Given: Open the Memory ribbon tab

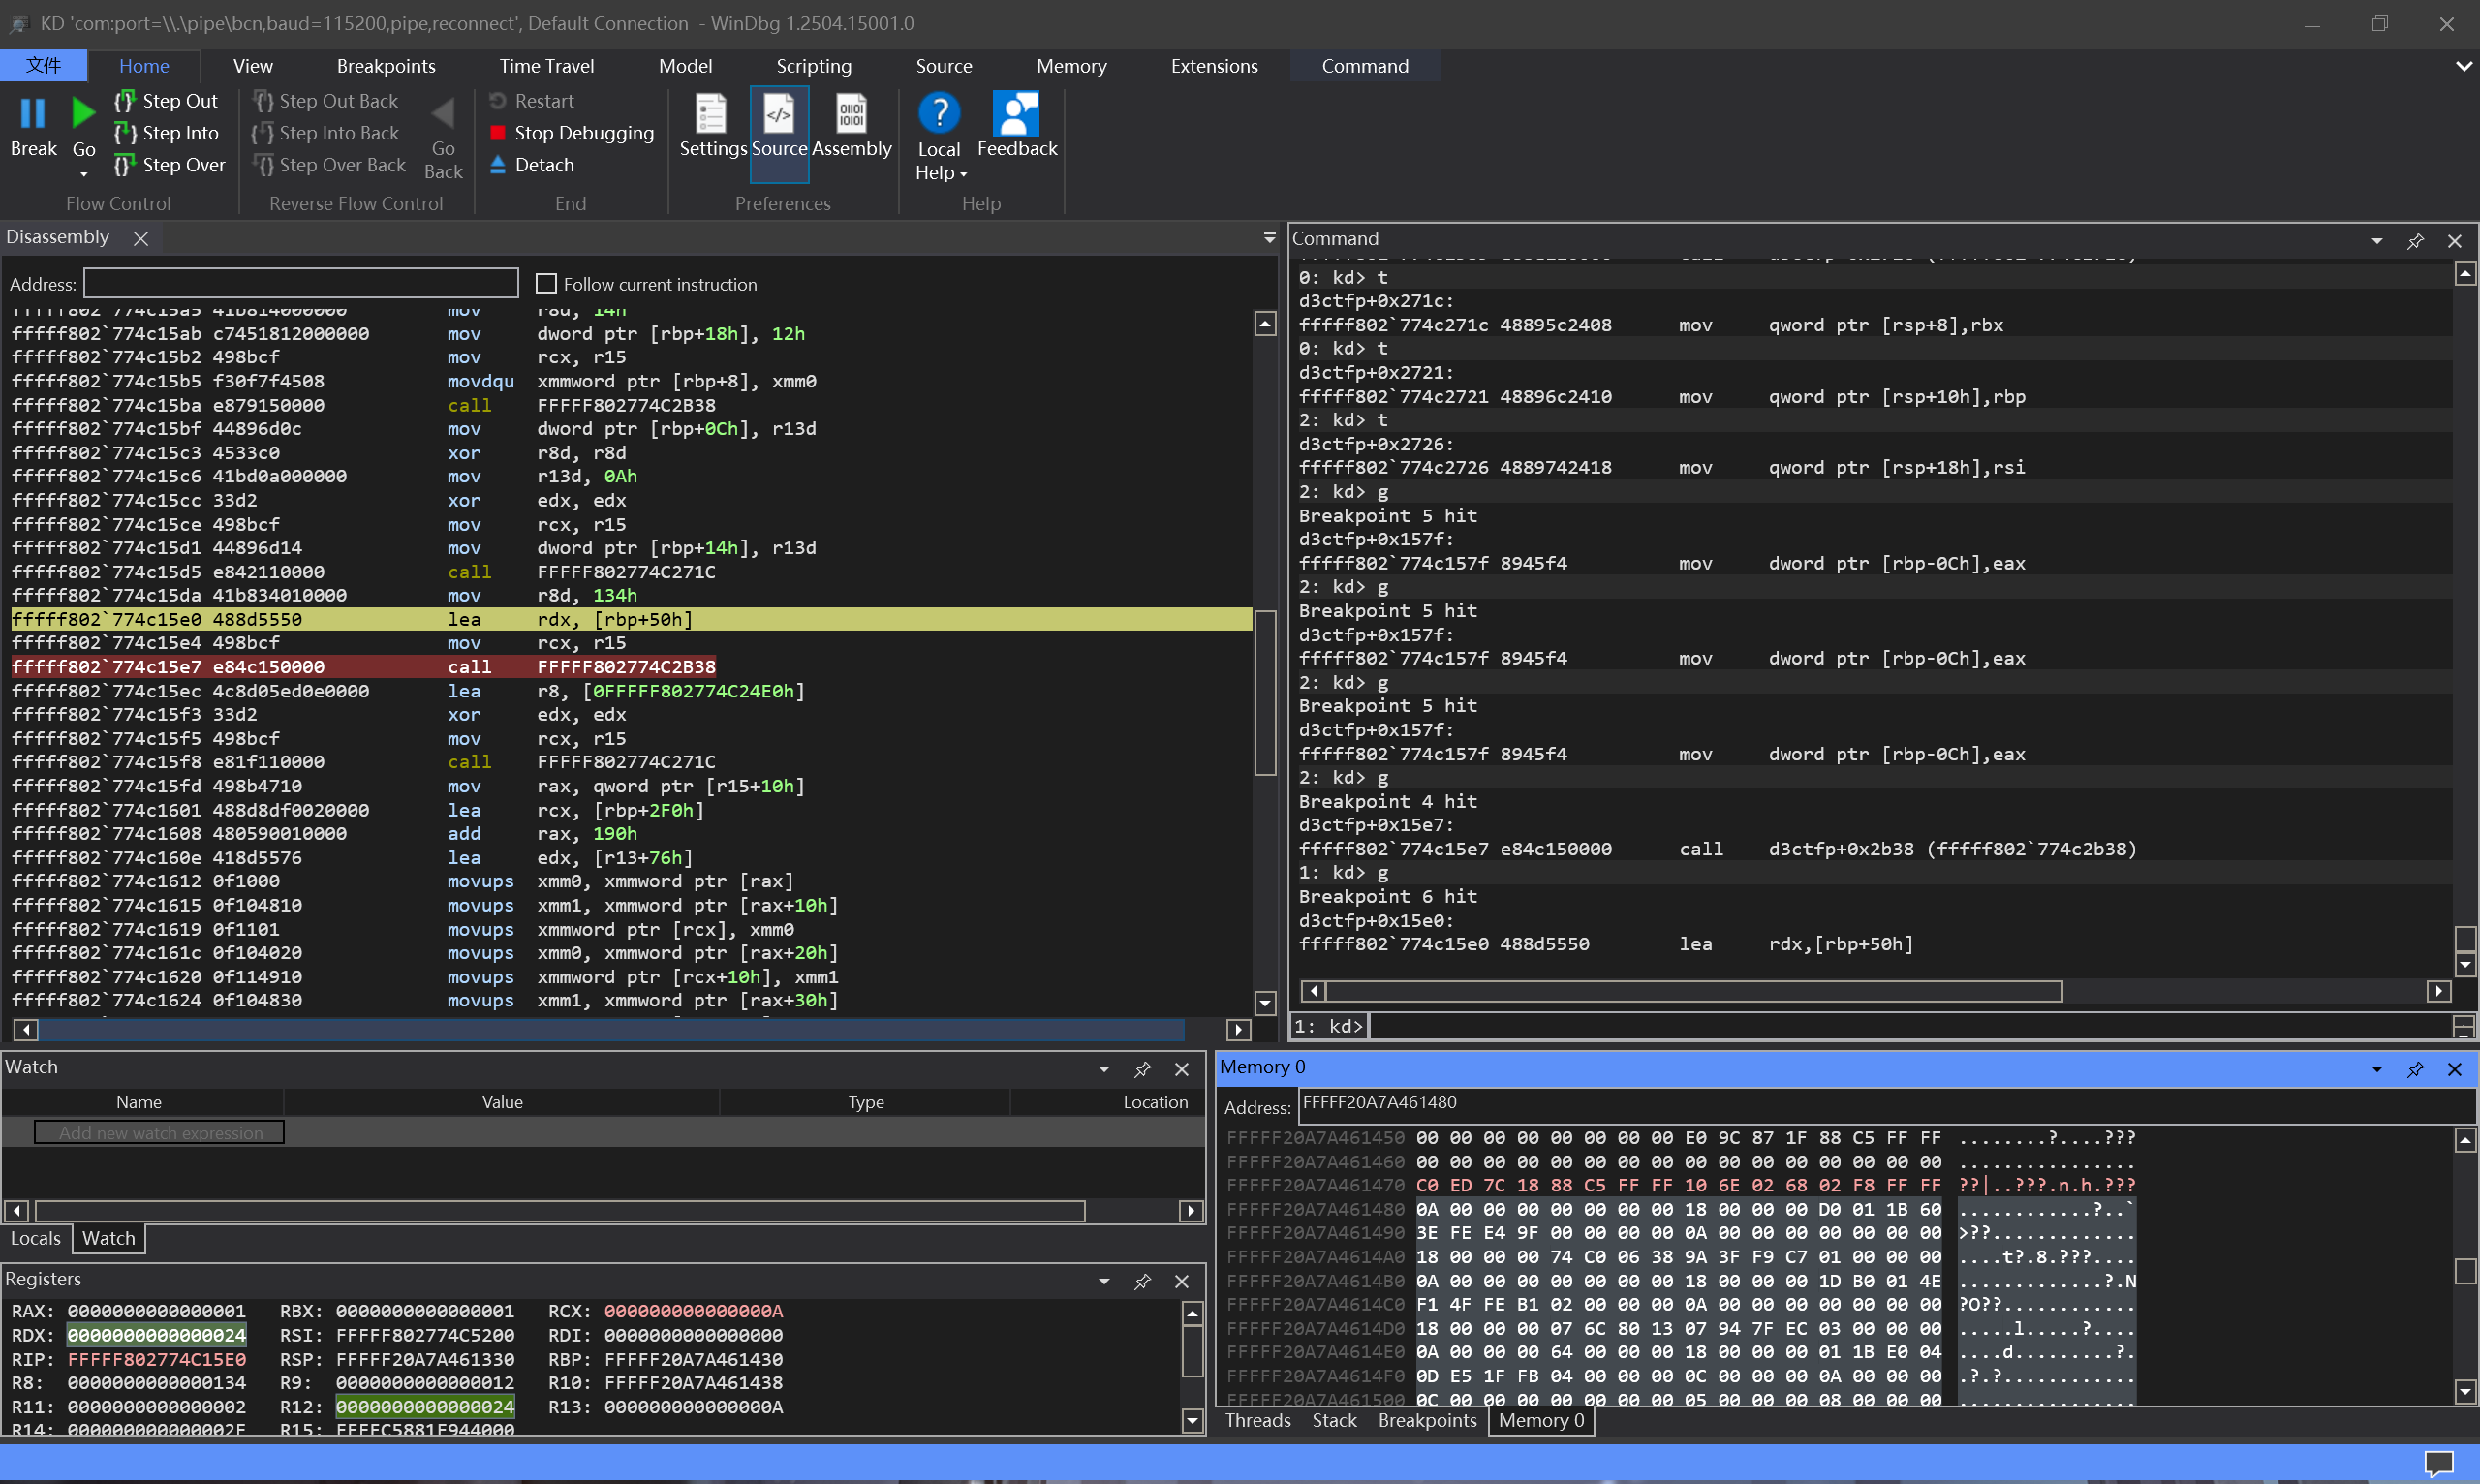Looking at the screenshot, I should pos(1071,66).
